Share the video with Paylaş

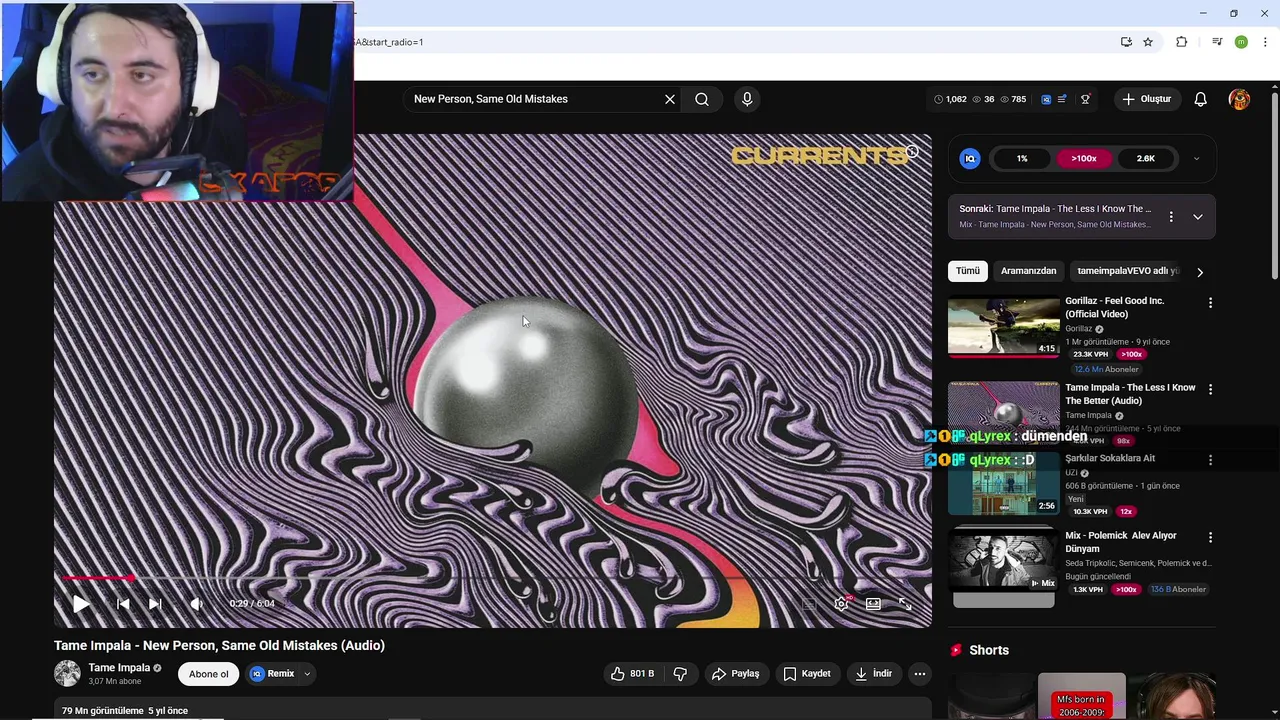[735, 674]
